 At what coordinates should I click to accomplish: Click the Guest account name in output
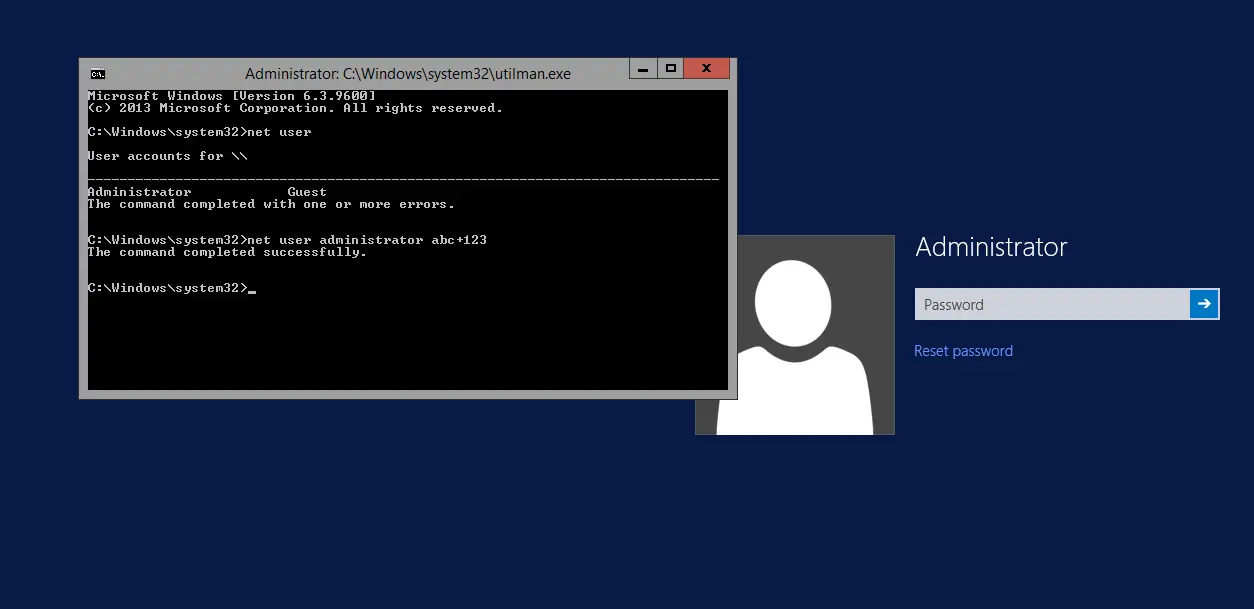pos(307,192)
